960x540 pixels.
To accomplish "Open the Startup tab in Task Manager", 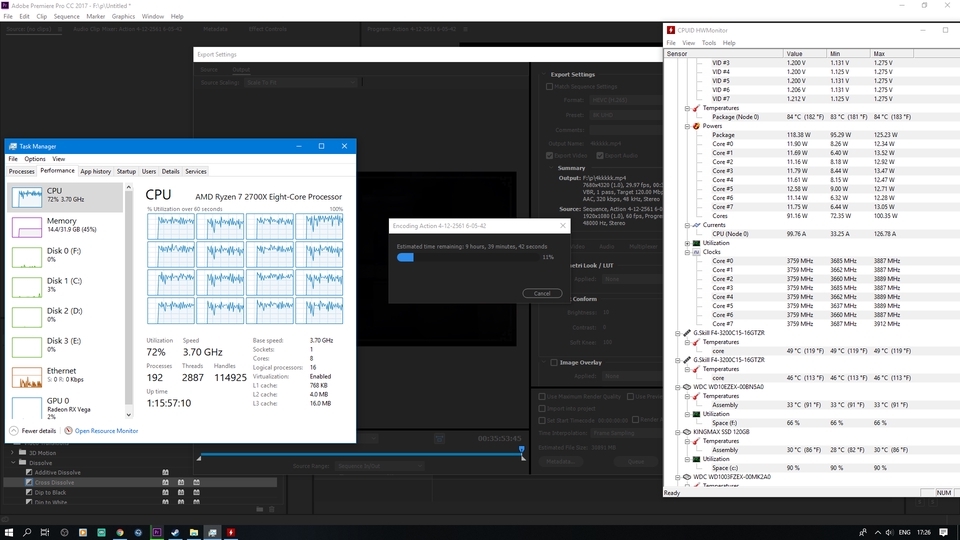I will coord(126,171).
